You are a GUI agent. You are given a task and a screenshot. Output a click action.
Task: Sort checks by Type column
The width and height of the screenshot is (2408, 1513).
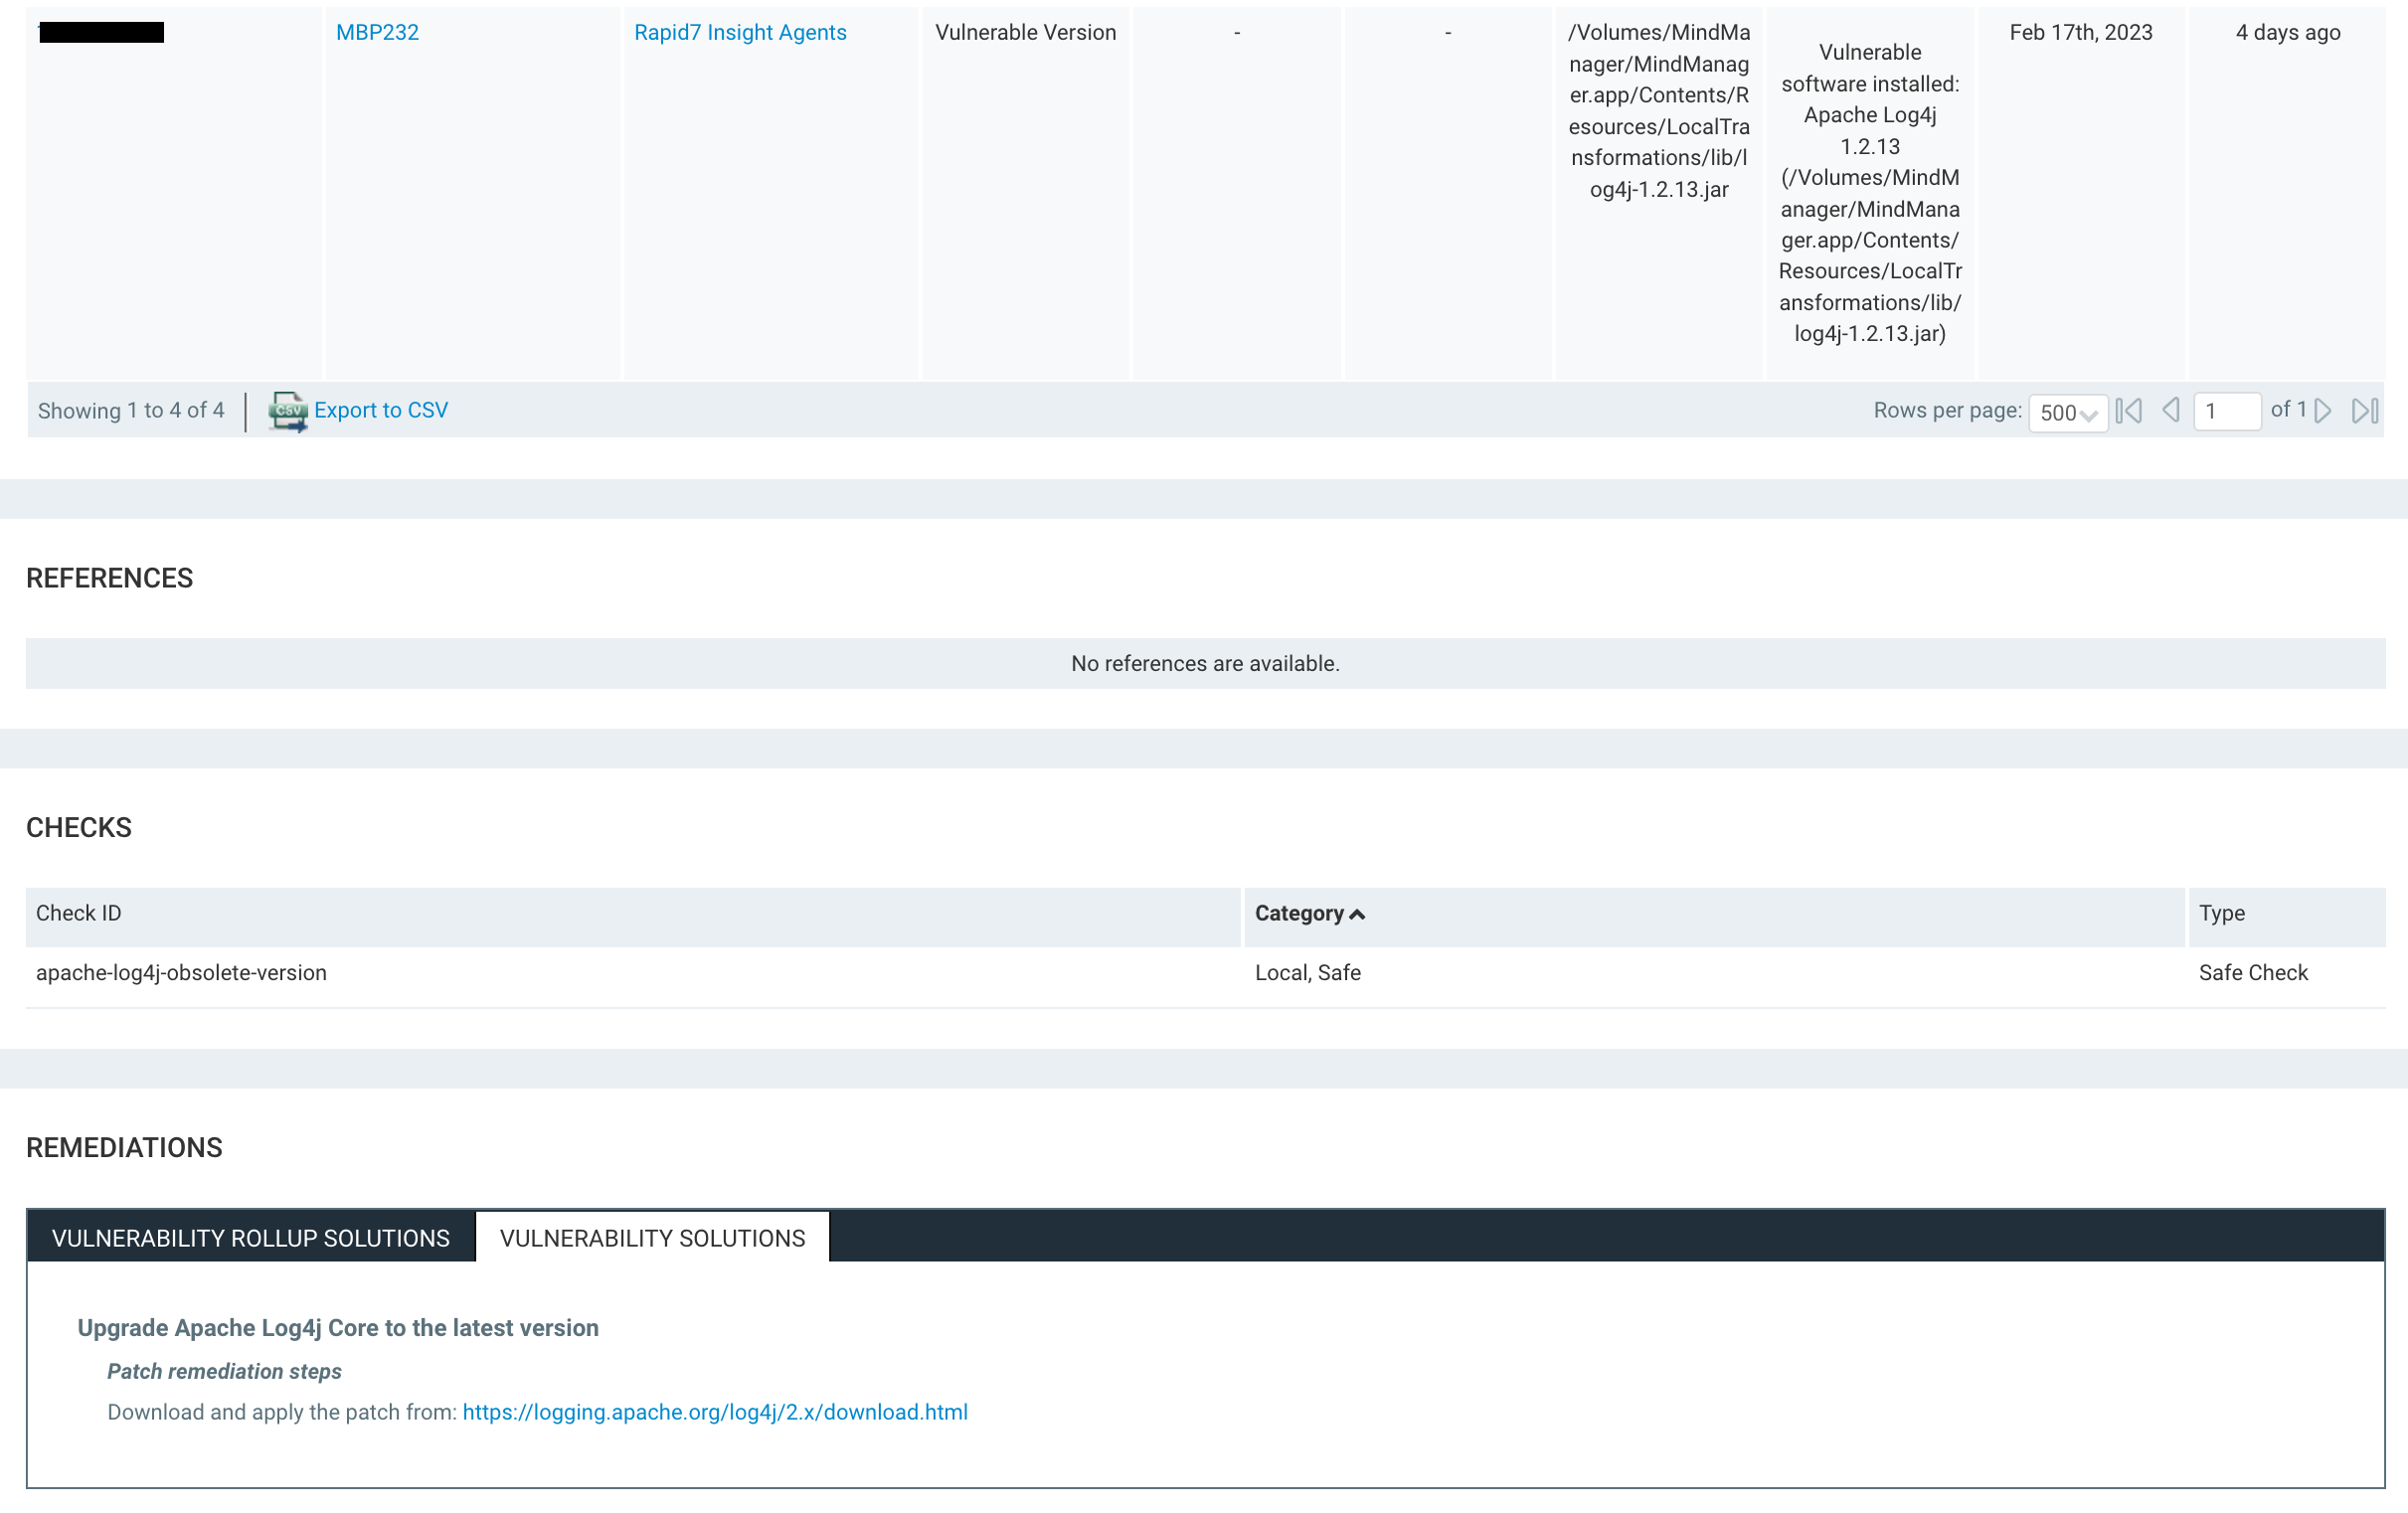(2221, 913)
